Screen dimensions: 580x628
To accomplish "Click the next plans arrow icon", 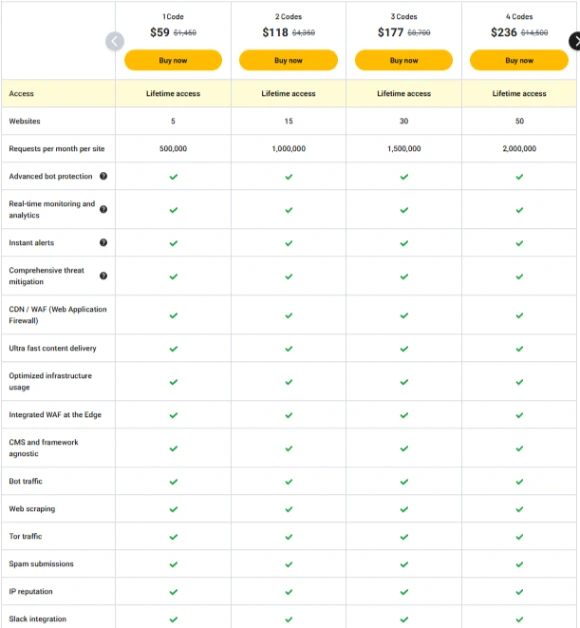I will coord(576,41).
